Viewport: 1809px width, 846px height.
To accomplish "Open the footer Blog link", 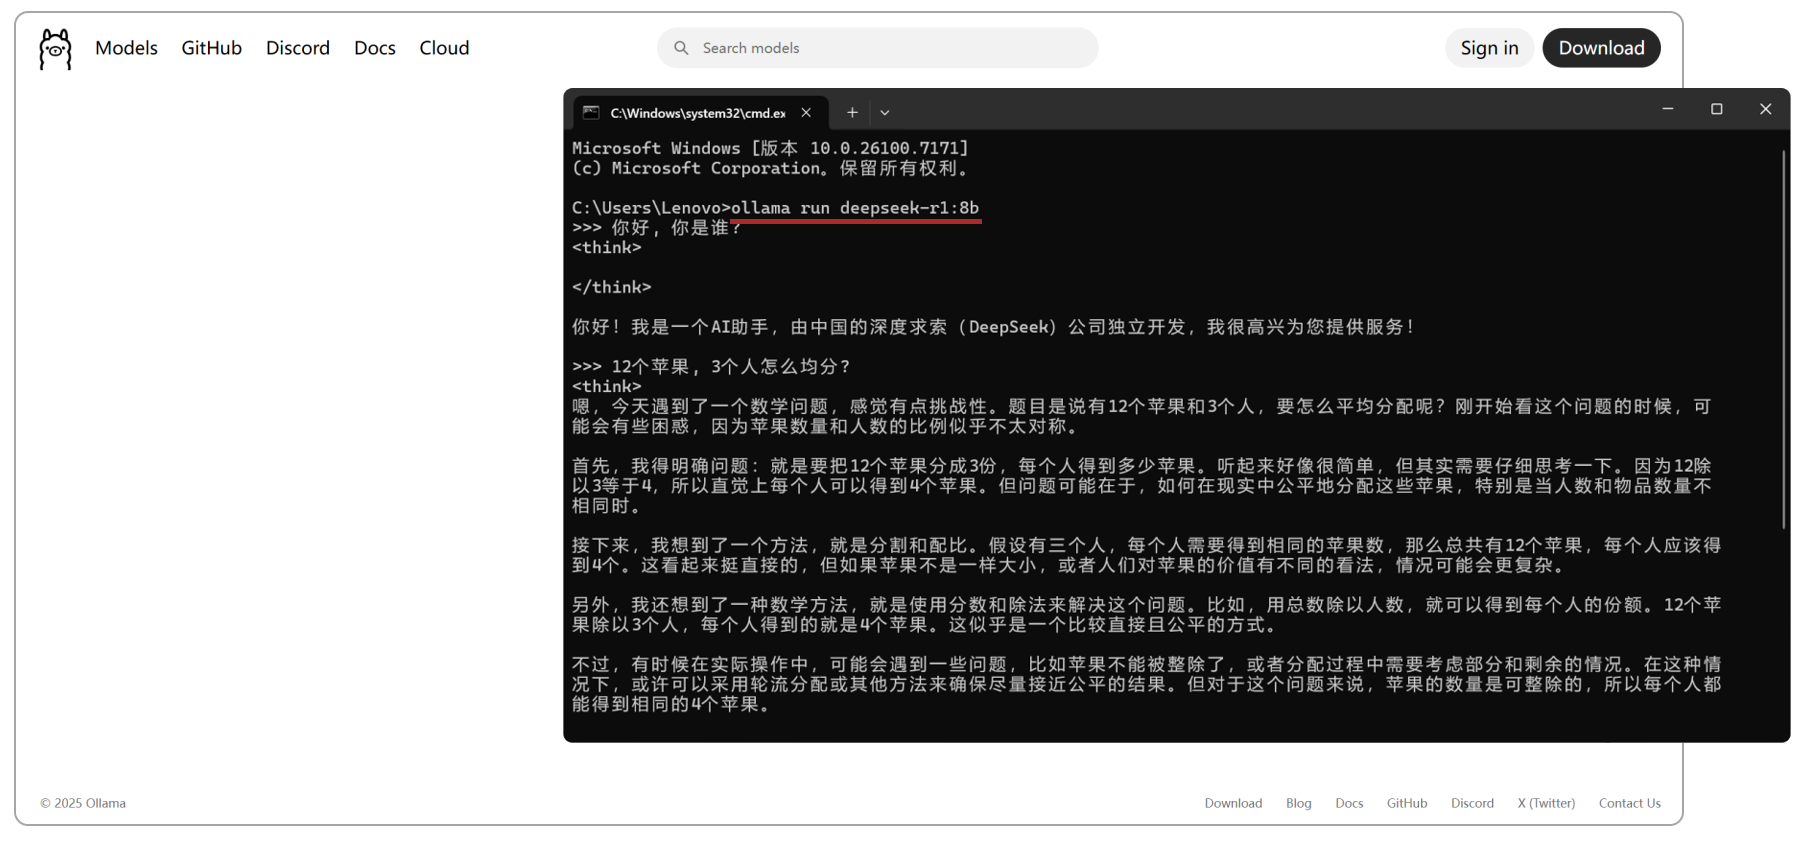I will (1299, 803).
